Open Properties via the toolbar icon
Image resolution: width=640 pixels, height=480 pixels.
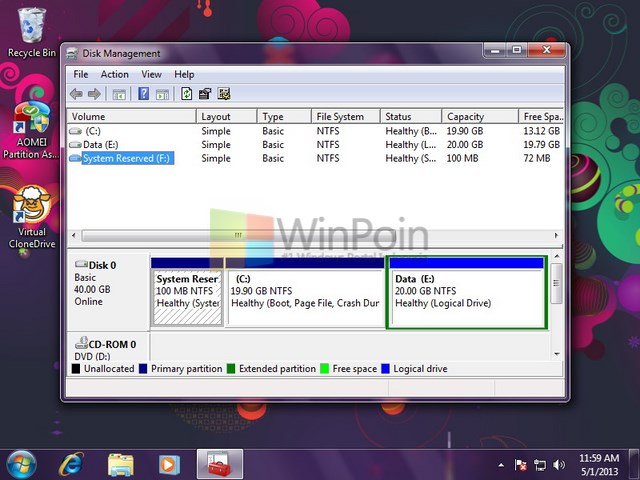205,94
